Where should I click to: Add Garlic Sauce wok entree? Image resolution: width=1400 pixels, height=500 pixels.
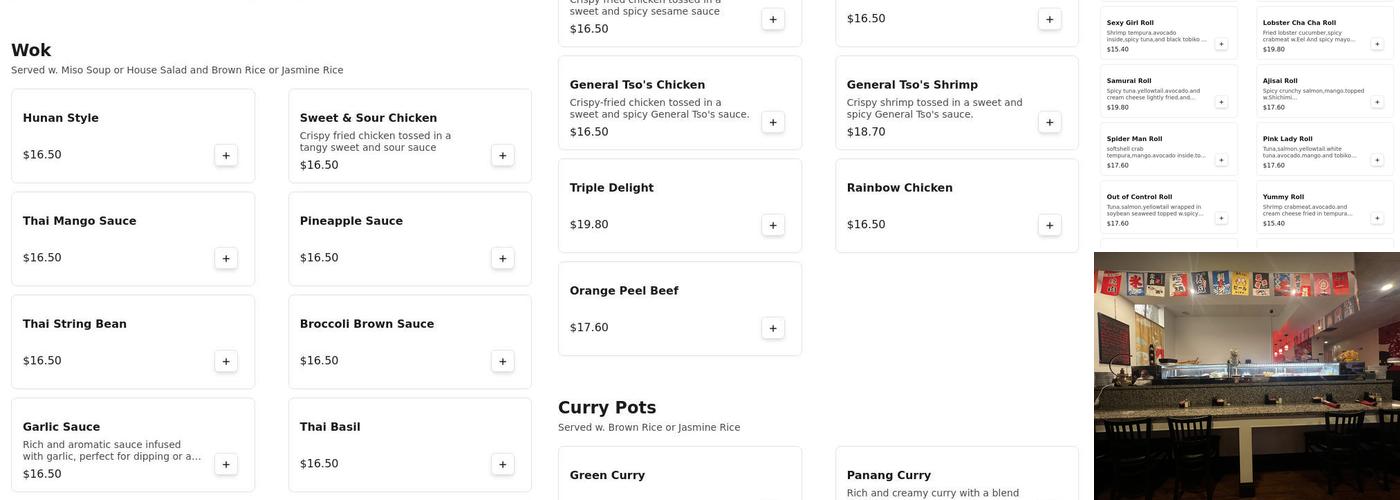tap(226, 464)
